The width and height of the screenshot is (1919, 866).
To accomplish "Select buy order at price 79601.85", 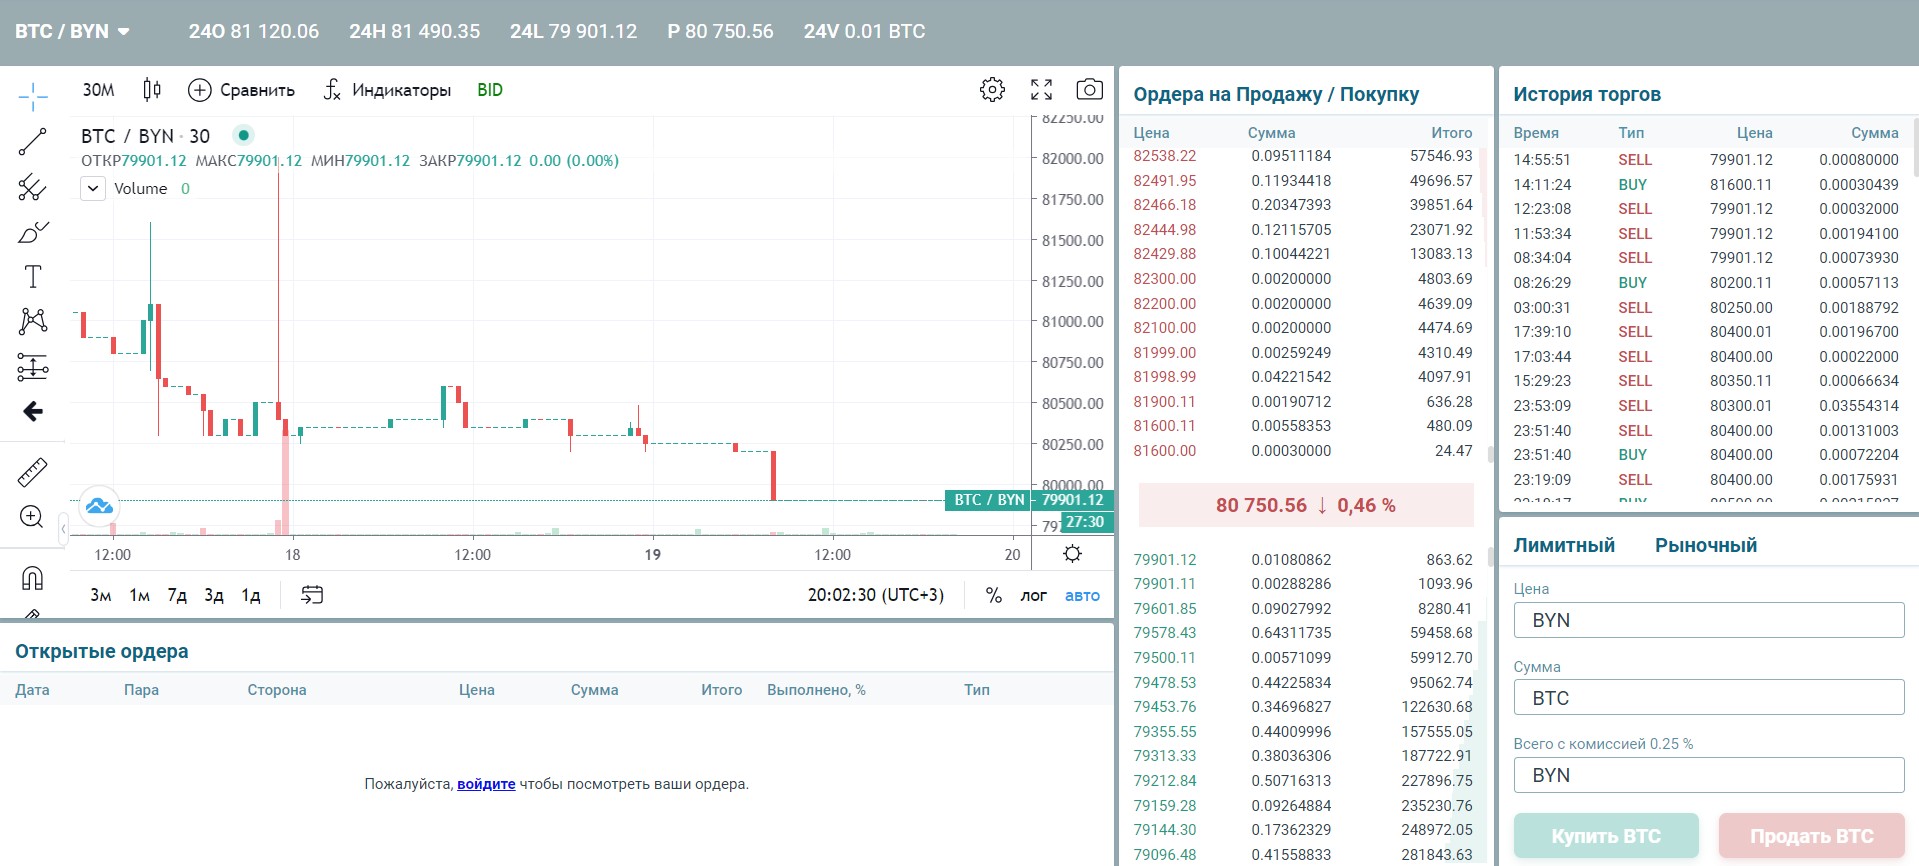I will point(1303,609).
